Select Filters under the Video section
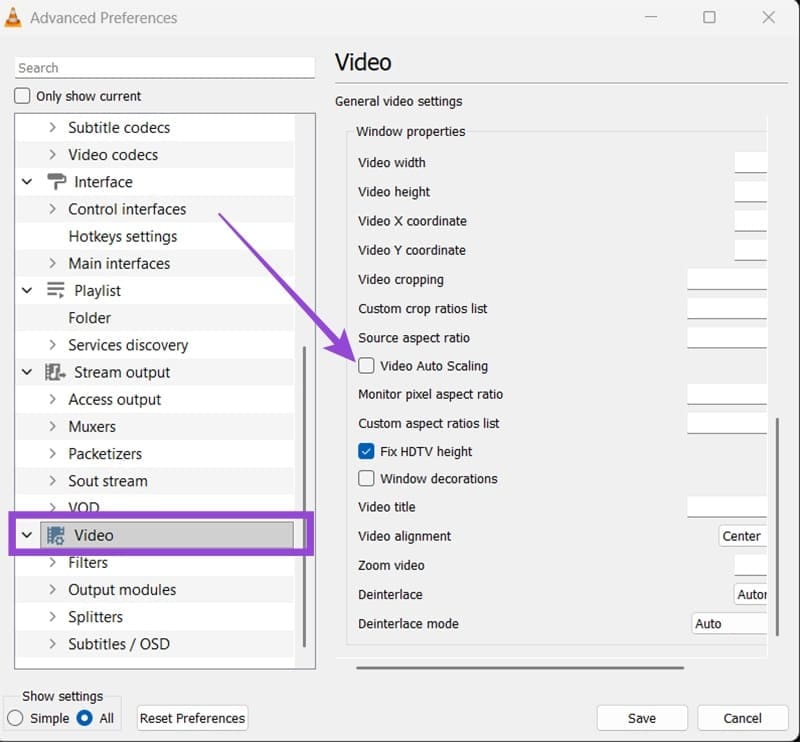Screen dimensions: 800x742 (x=88, y=562)
